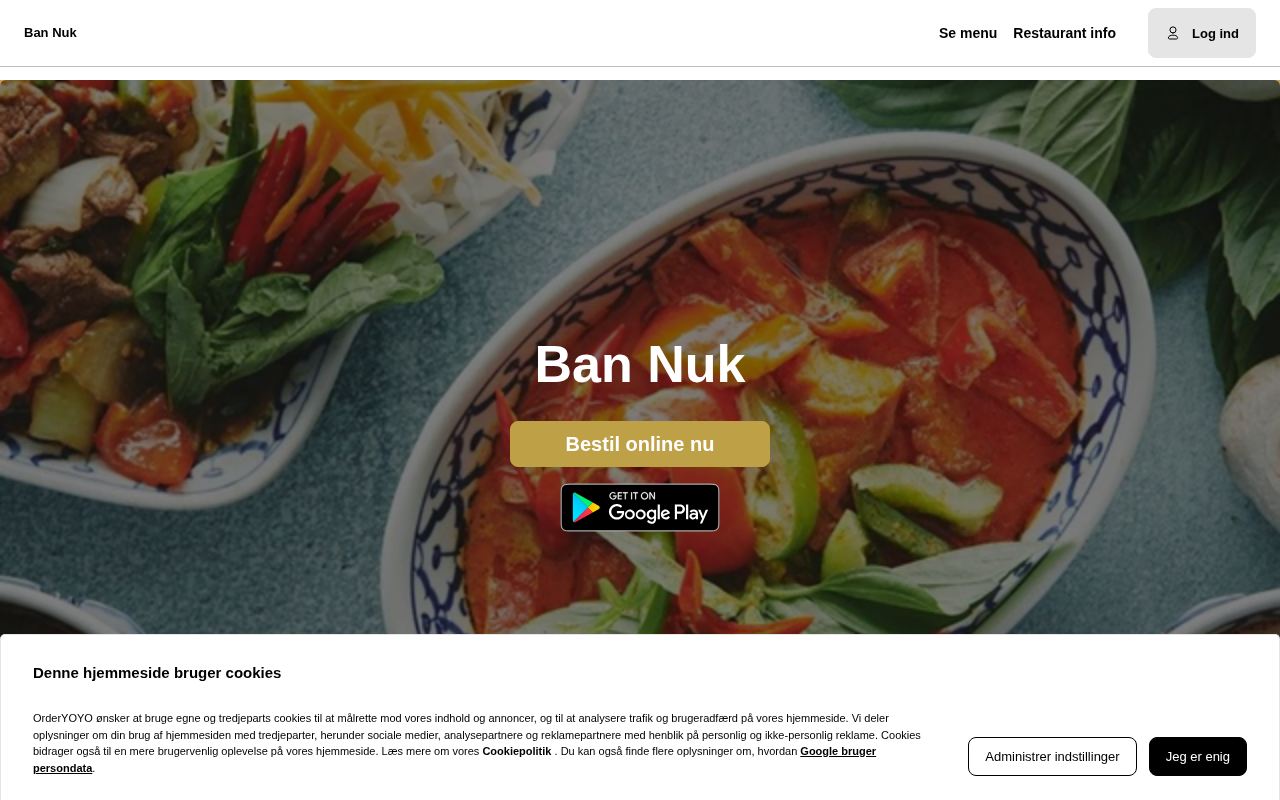Open the Restaurant info navigation item
The image size is (1280, 800).
click(1064, 33)
